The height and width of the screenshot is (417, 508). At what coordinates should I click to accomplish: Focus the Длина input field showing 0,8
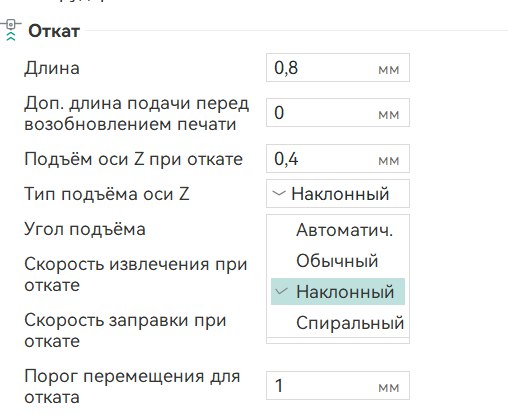pos(338,68)
